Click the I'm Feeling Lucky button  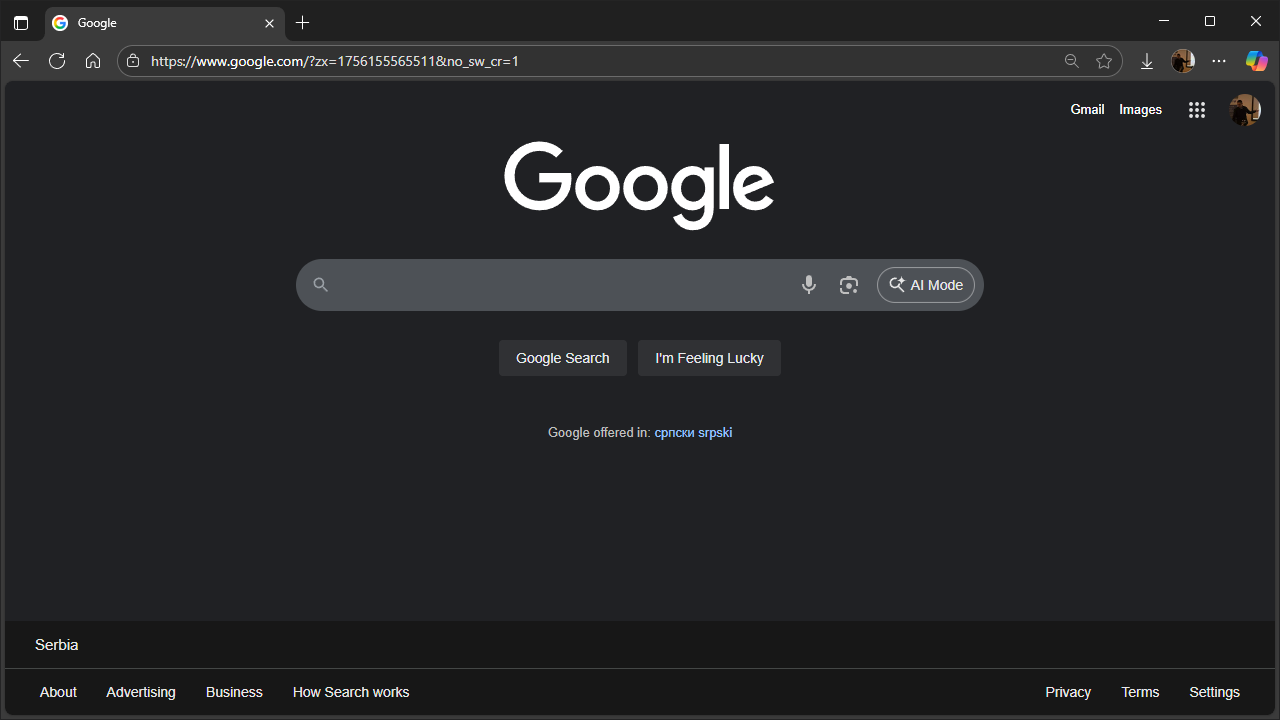pyautogui.click(x=709, y=358)
